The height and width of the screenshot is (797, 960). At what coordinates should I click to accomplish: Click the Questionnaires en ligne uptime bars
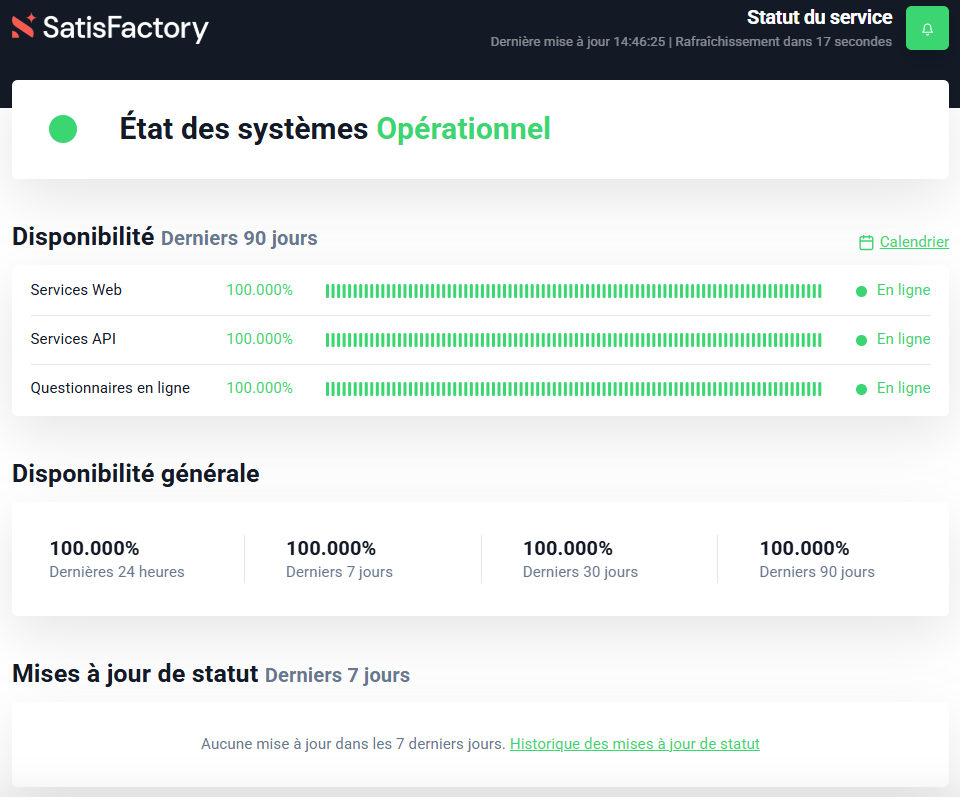tap(573, 389)
